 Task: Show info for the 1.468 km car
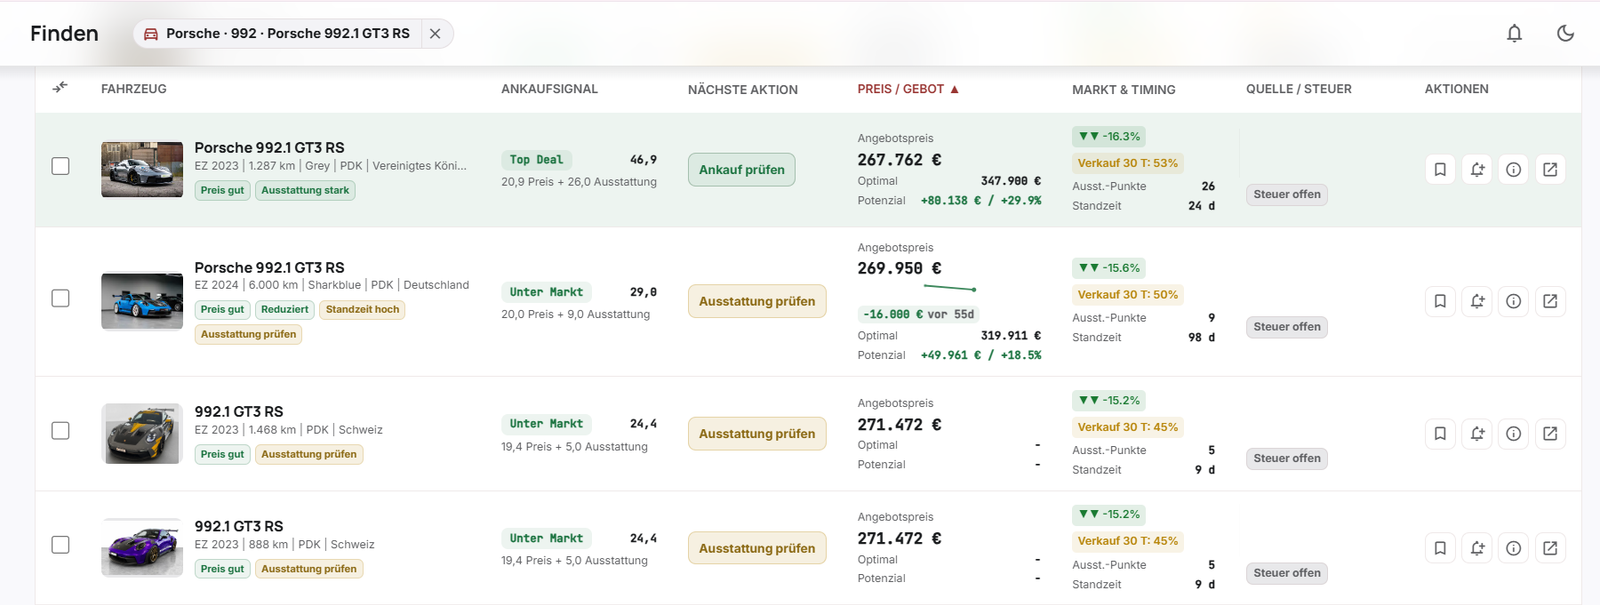point(1513,434)
